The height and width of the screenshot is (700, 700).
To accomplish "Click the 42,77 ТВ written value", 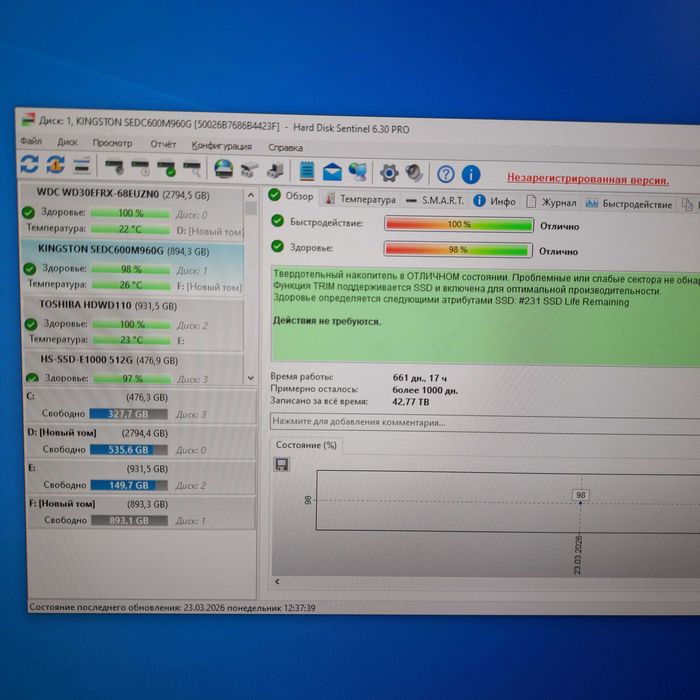I will (x=411, y=402).
